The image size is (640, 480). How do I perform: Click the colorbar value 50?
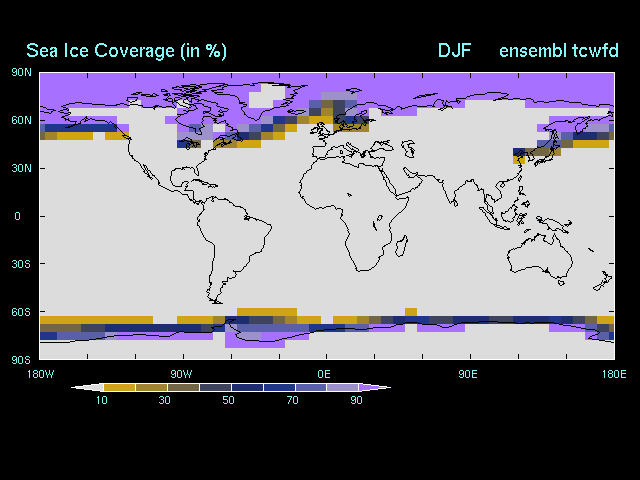click(229, 400)
